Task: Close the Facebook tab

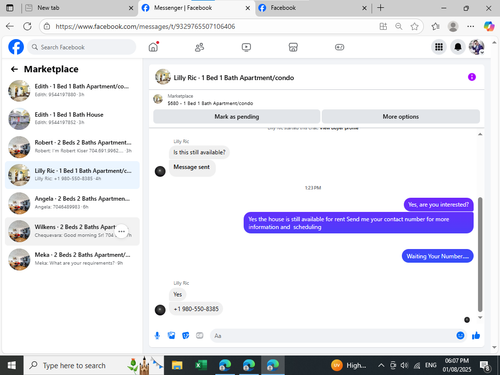Action: (x=364, y=8)
